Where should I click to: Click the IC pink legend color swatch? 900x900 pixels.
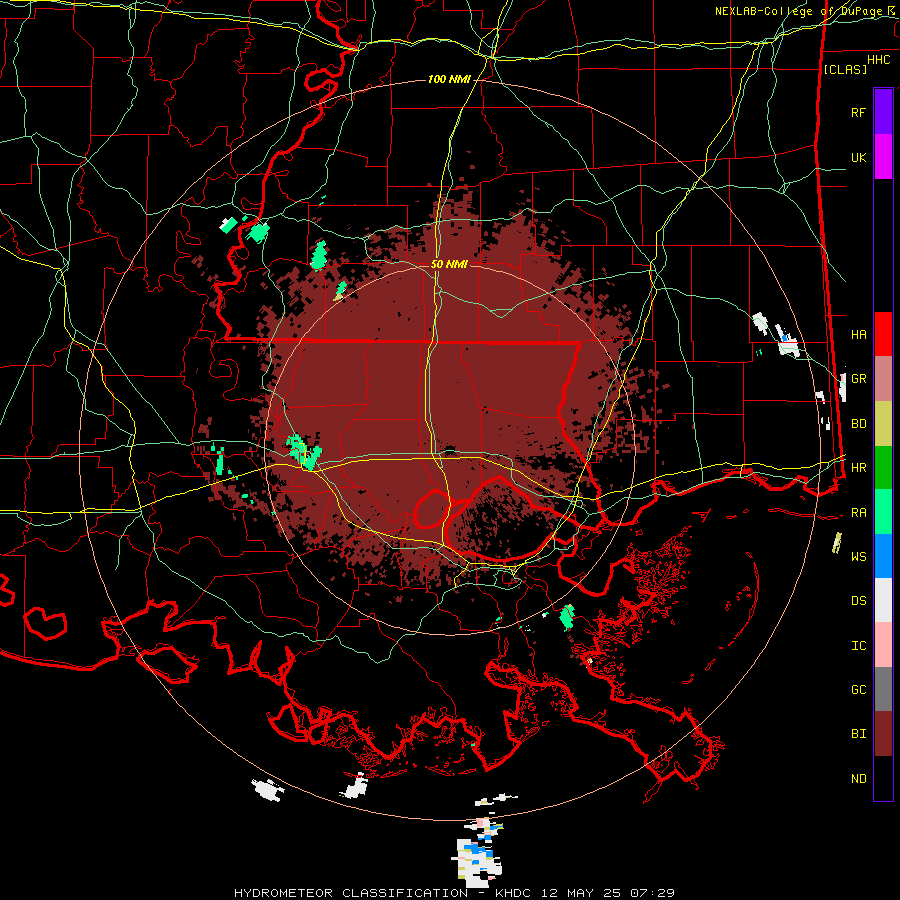coord(883,645)
